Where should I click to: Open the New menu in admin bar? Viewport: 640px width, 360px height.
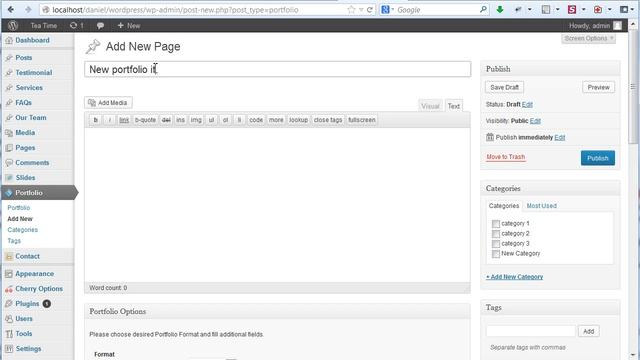point(129,25)
